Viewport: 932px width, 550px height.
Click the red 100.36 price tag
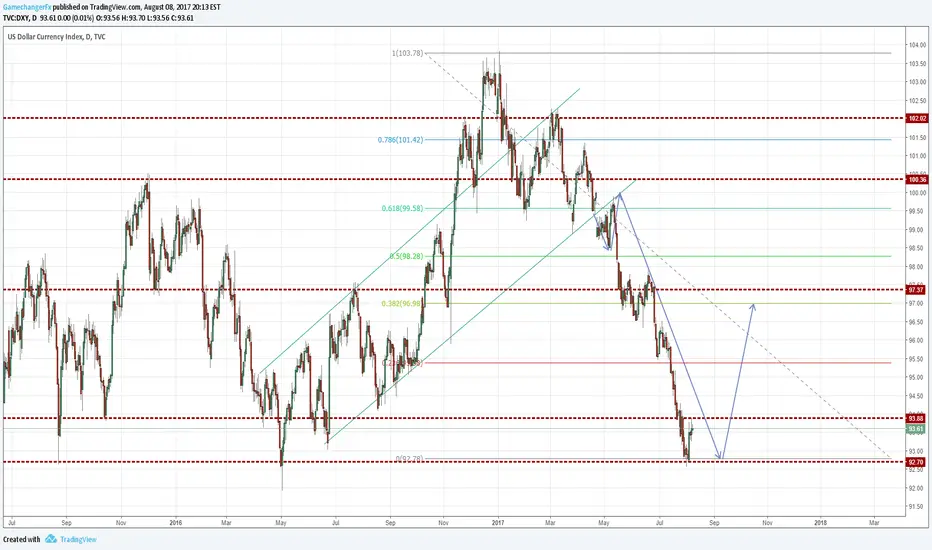click(x=917, y=179)
